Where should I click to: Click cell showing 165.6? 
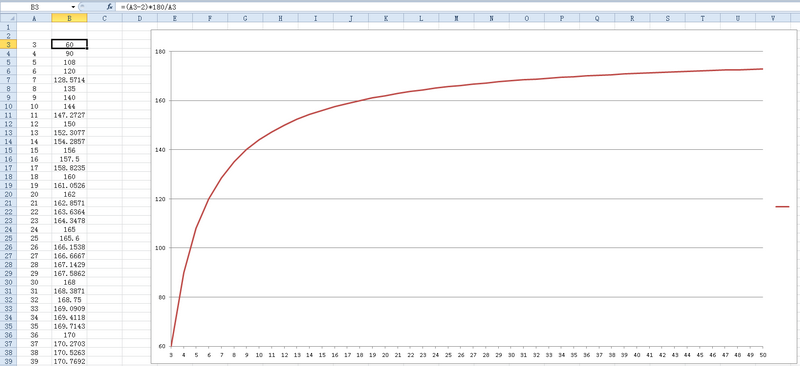[69, 238]
